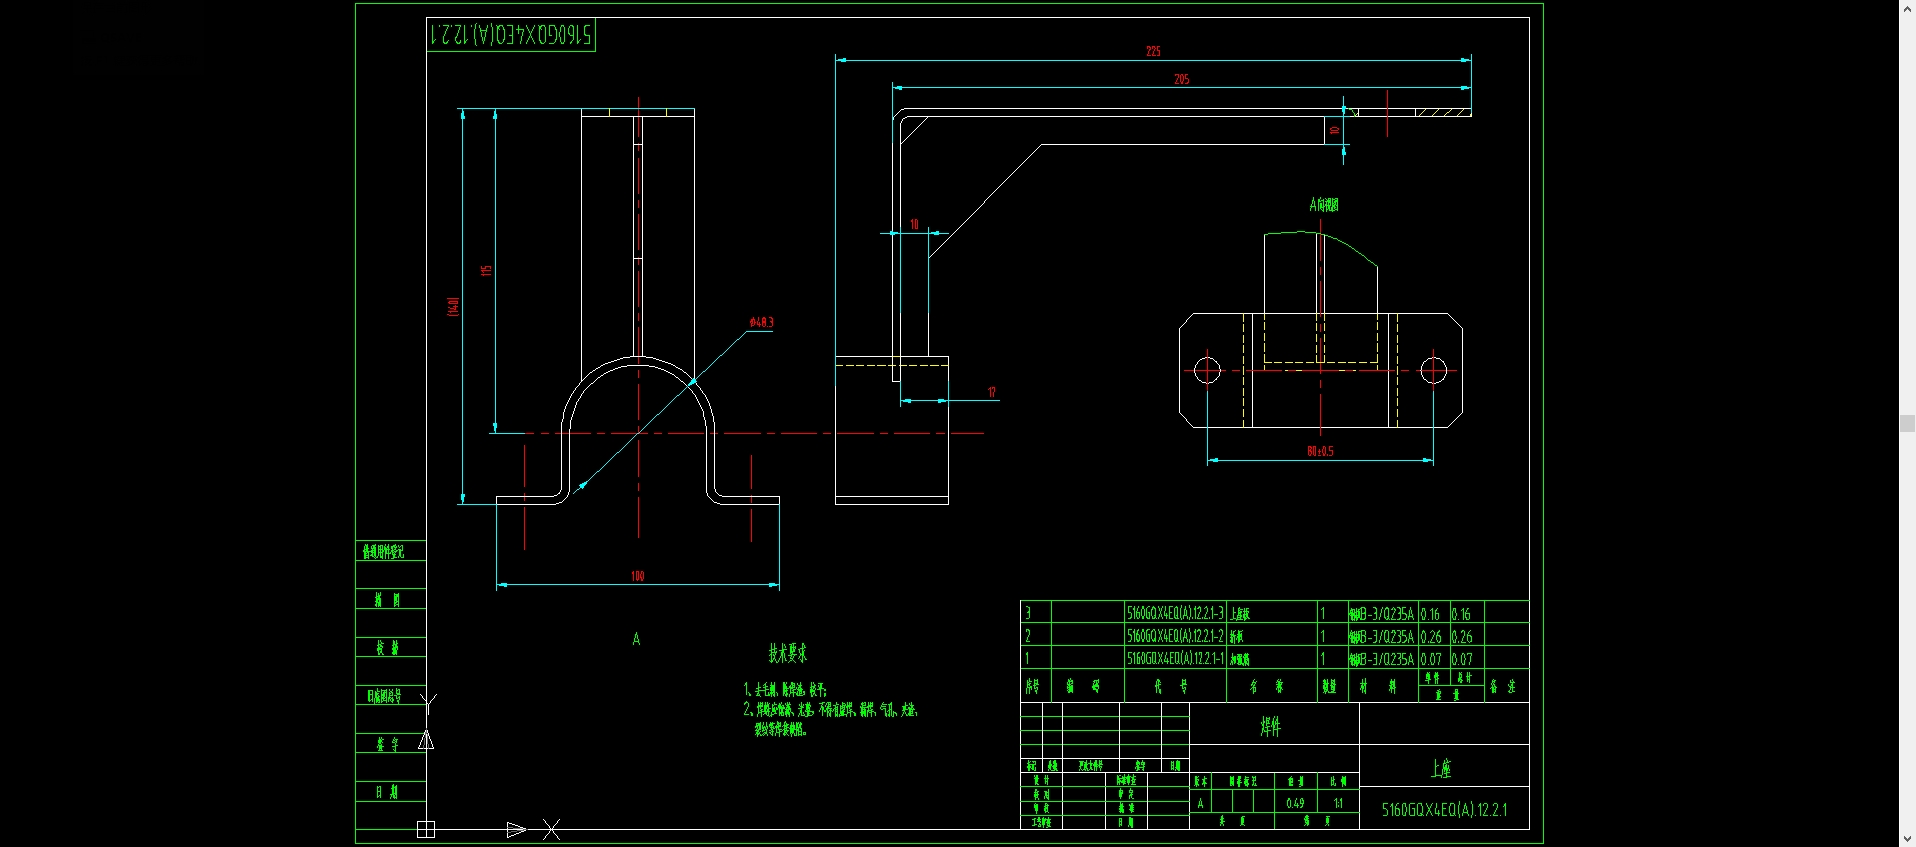Click the A向视图 view title
Viewport: 1916px width, 847px height.
point(1323,204)
